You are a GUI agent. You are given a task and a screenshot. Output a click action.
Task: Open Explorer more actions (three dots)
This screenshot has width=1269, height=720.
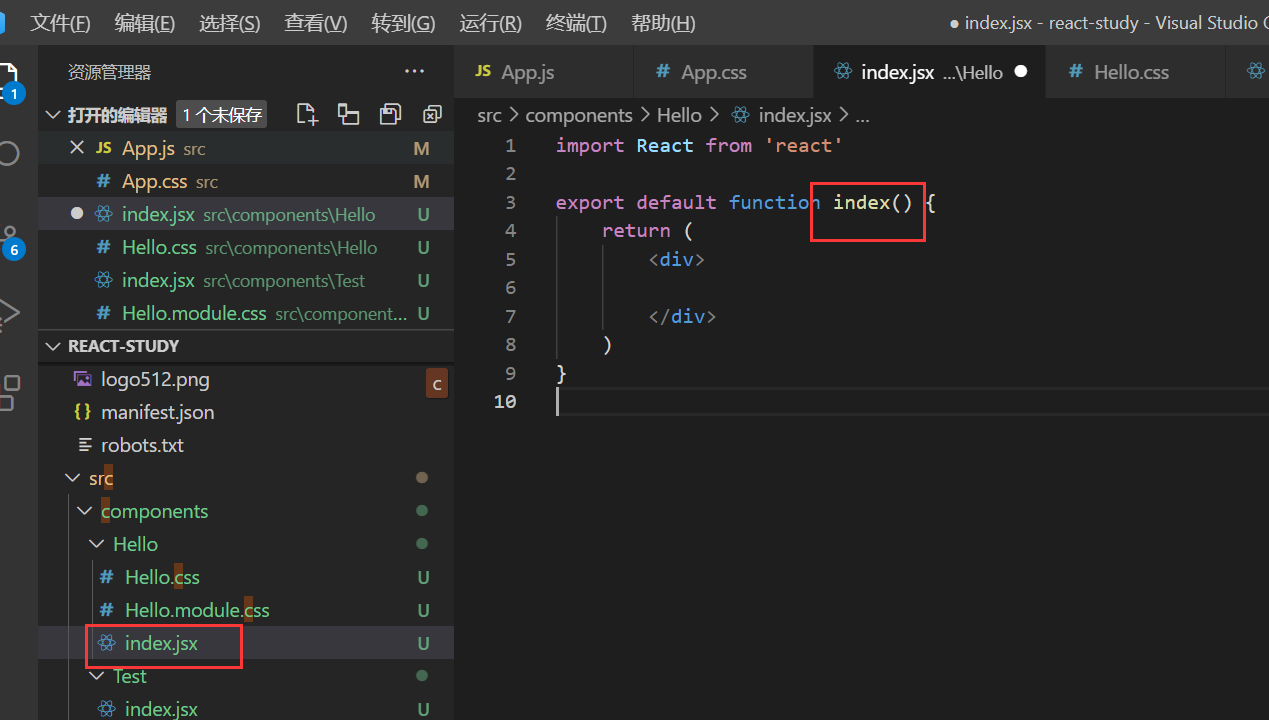point(414,72)
